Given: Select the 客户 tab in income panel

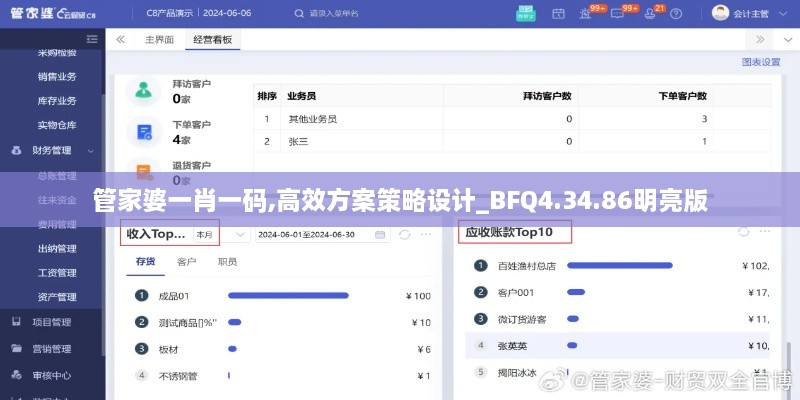Looking at the screenshot, I should 186,262.
